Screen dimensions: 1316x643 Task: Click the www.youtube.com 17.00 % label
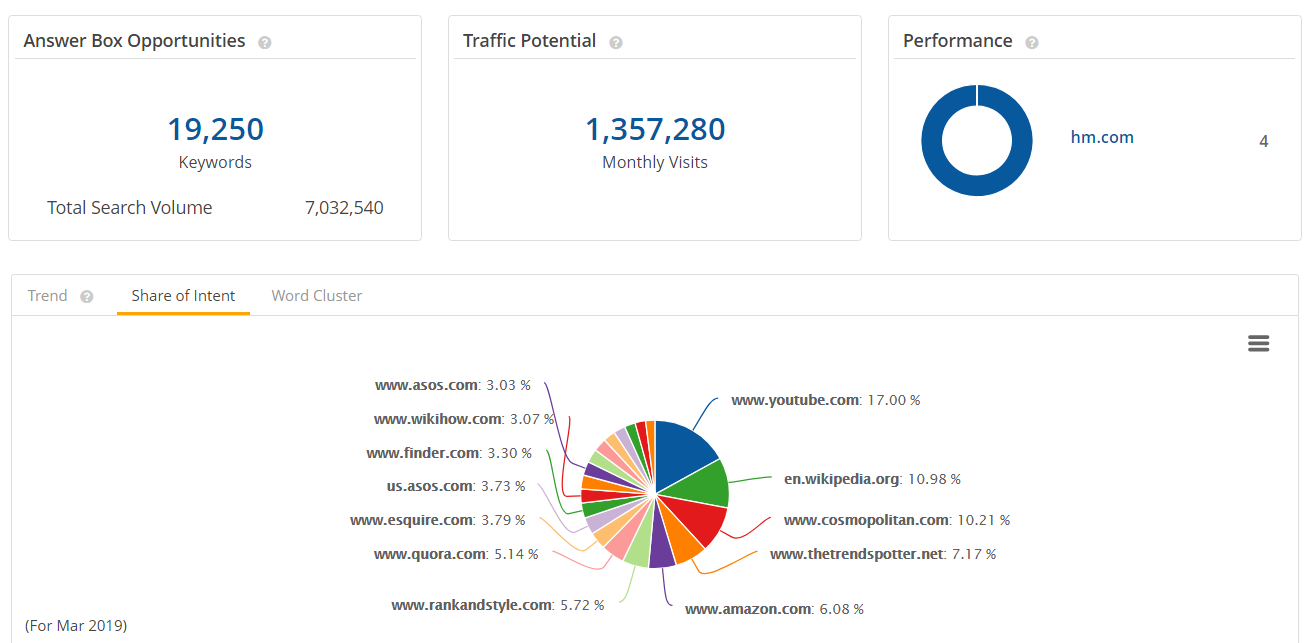[826, 400]
